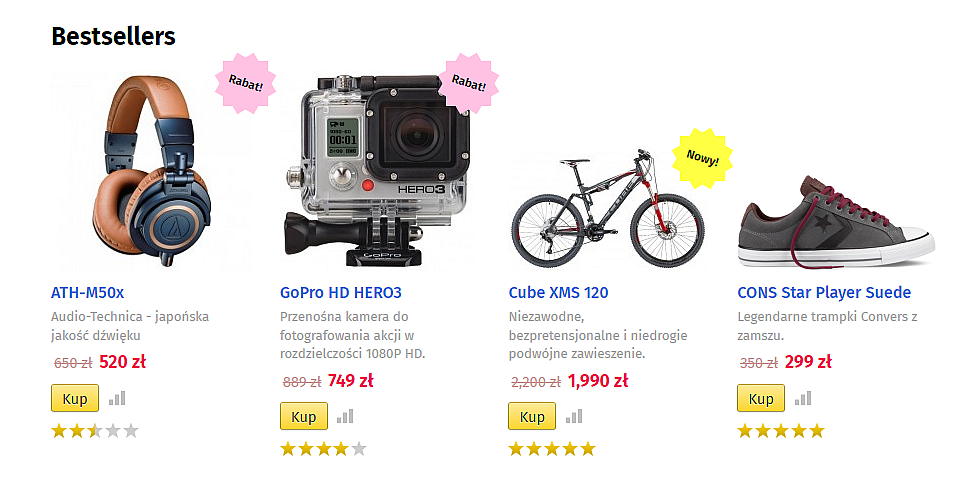Click Kup for GoPro HD HERO3
Image resolution: width=961 pixels, height=478 pixels.
coord(303,417)
